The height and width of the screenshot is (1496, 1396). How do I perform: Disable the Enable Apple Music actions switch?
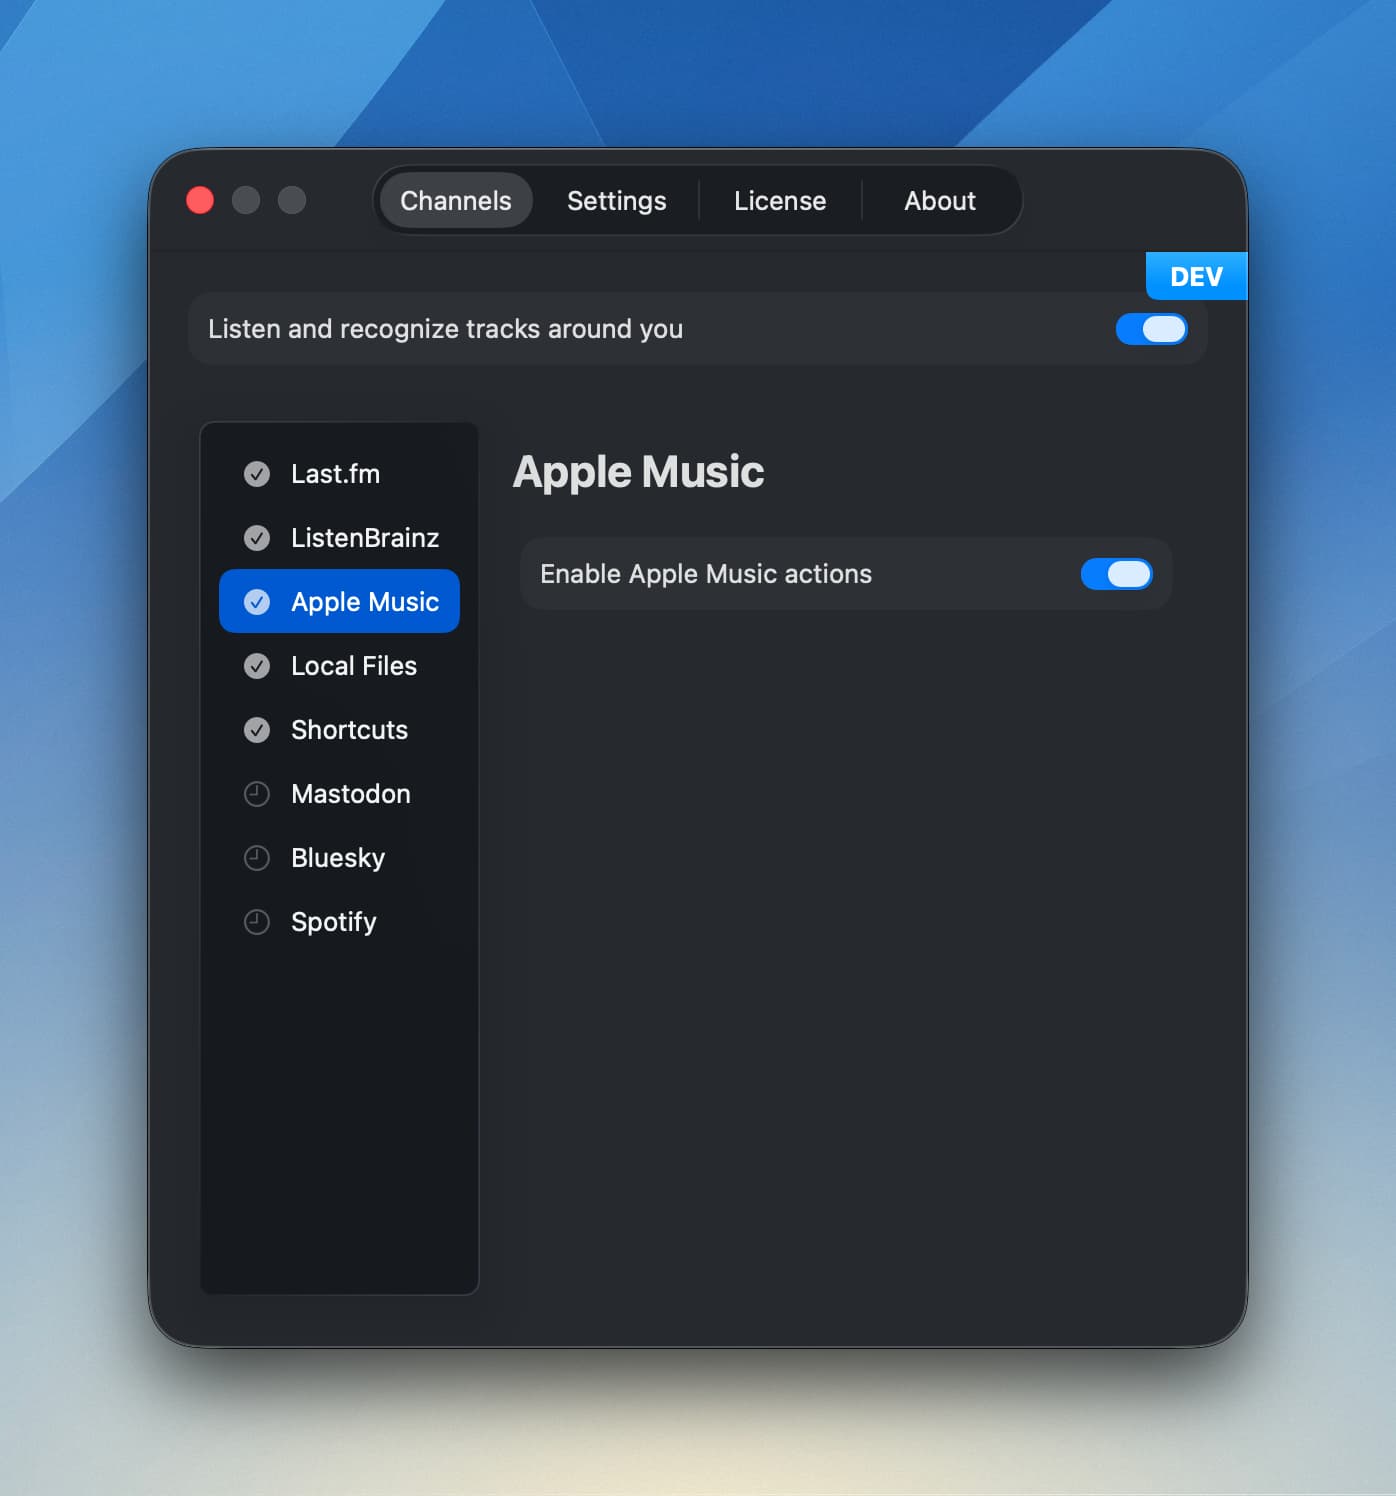tap(1116, 574)
